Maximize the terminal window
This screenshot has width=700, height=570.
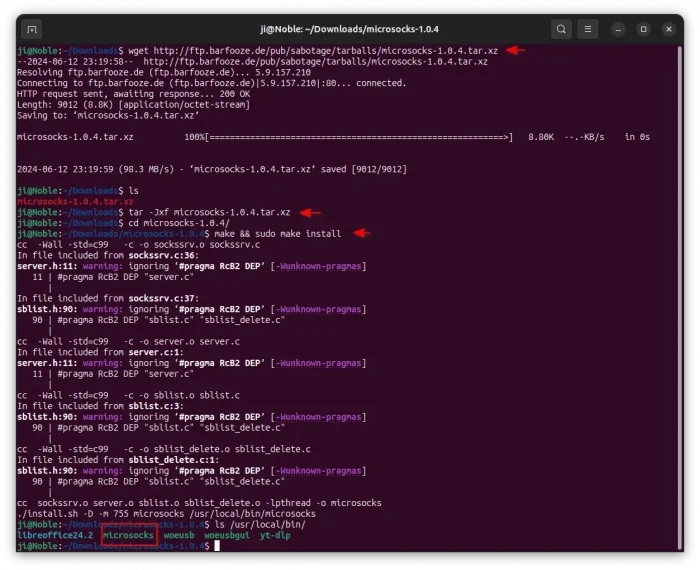click(643, 29)
